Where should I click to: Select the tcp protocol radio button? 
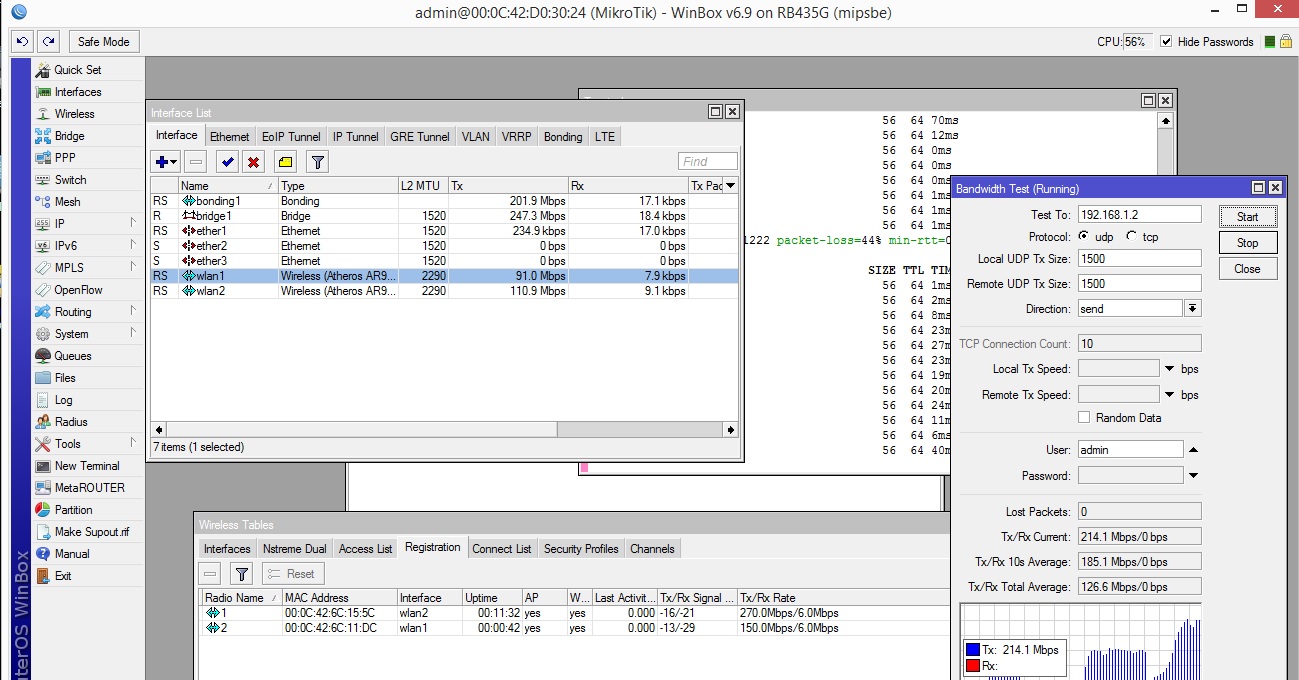tap(1131, 237)
